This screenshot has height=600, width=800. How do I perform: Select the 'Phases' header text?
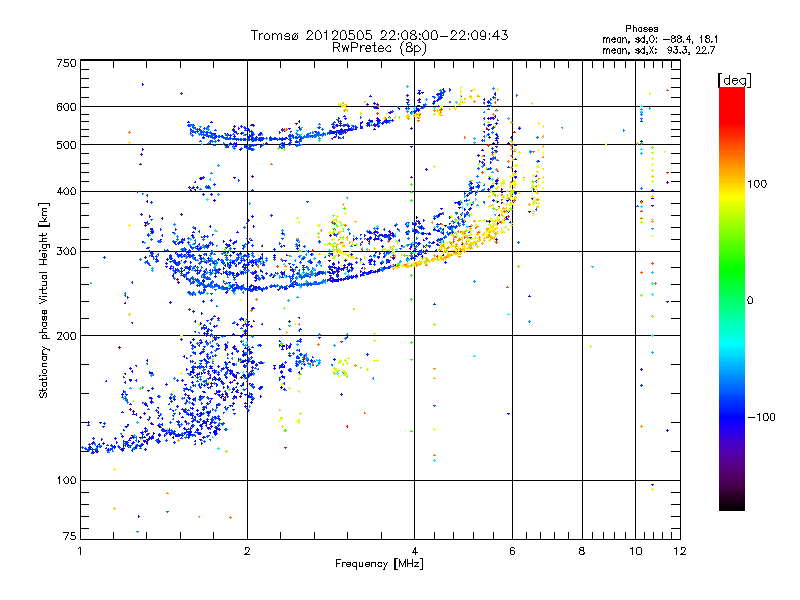click(641, 29)
